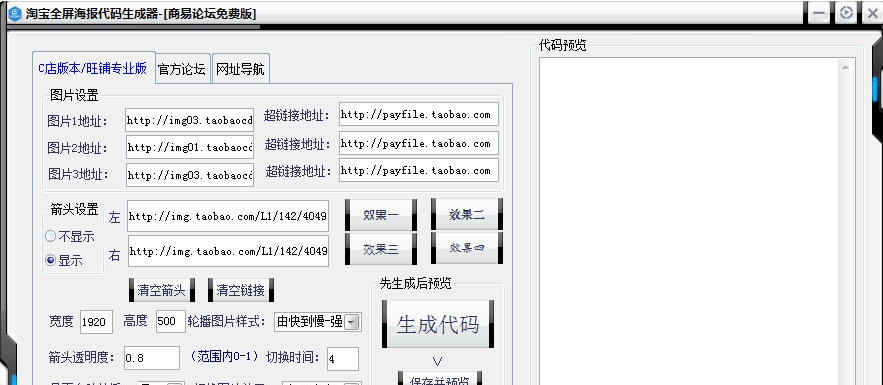The image size is (883, 385).
Task: Click inside the 代码预览 text area
Action: (x=688, y=221)
